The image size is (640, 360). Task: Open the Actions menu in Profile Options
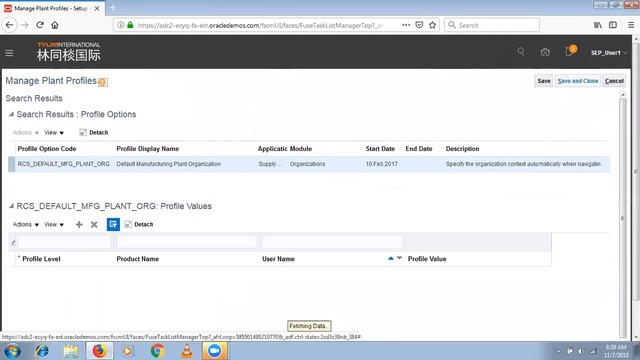click(x=25, y=133)
